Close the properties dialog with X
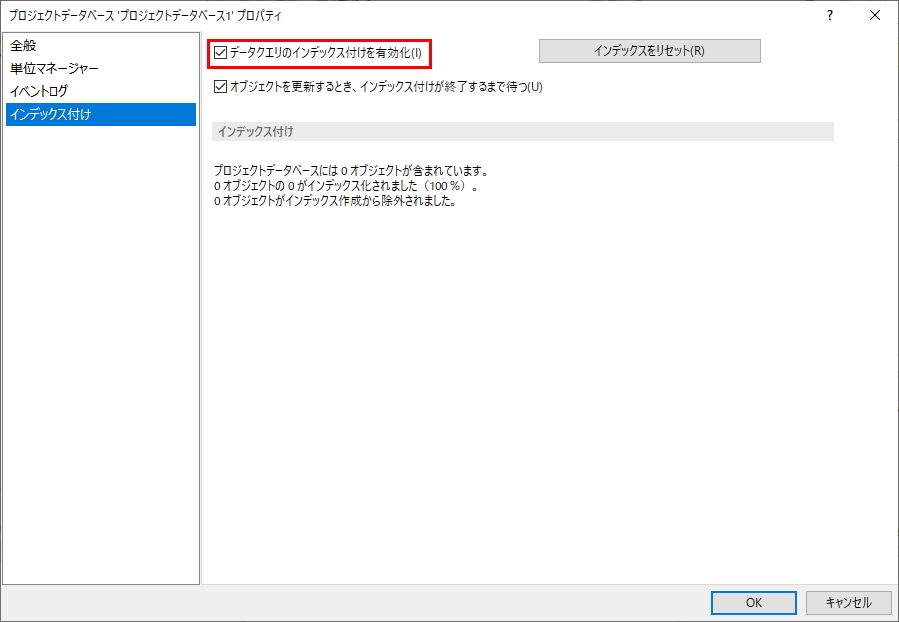Image resolution: width=899 pixels, height=622 pixels. (x=875, y=15)
